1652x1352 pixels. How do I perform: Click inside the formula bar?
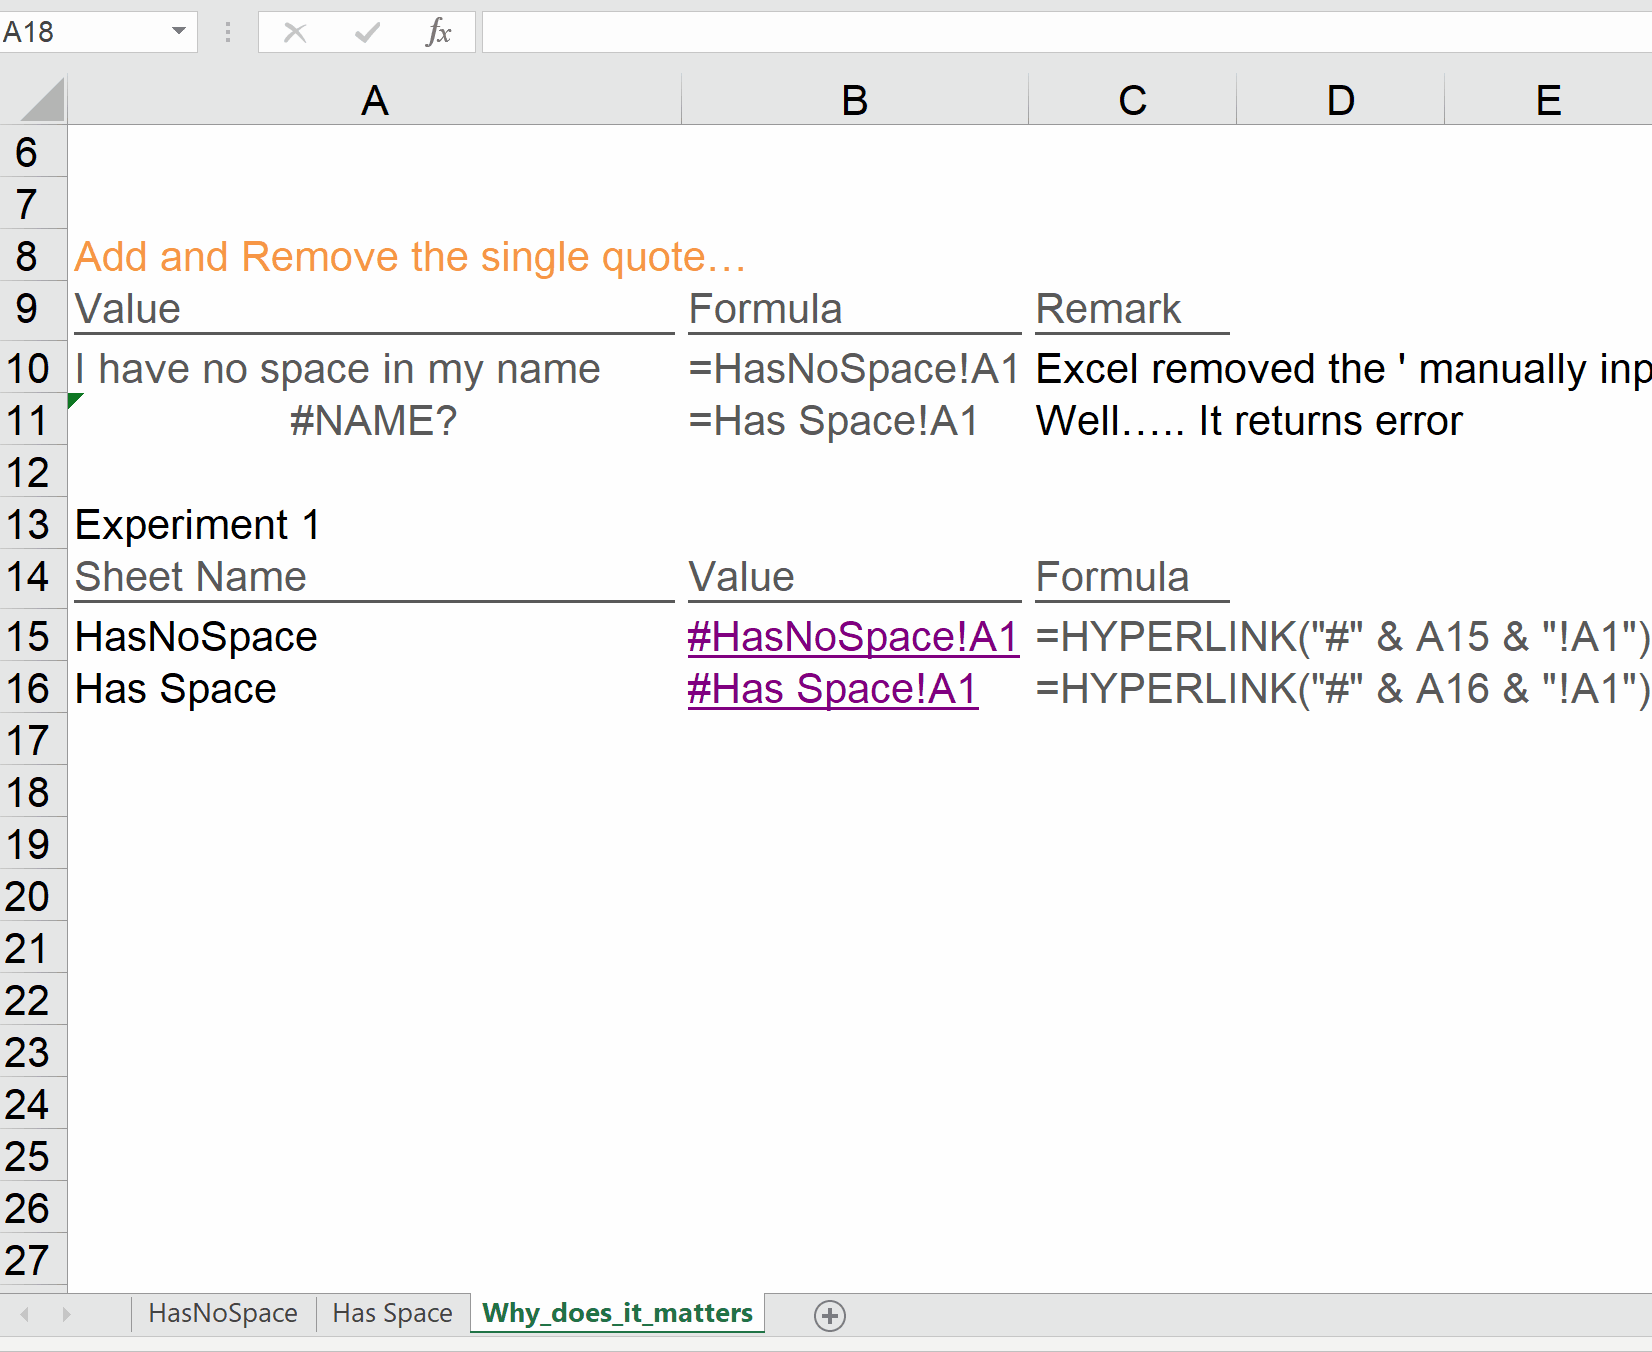coord(900,31)
